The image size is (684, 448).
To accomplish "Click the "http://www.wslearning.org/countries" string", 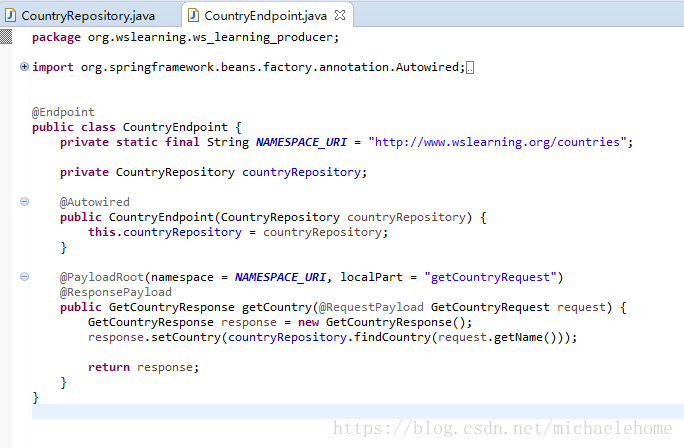I will coord(497,142).
